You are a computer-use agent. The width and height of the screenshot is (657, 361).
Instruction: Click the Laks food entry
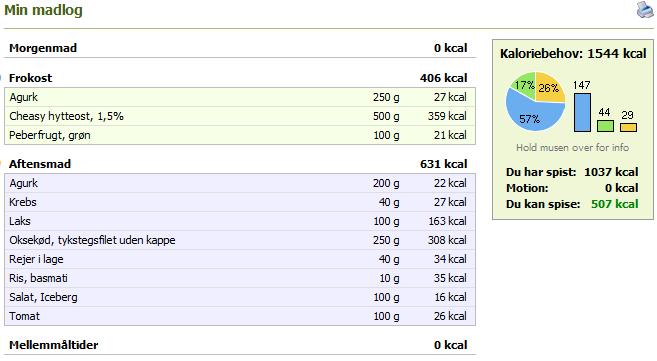point(240,221)
